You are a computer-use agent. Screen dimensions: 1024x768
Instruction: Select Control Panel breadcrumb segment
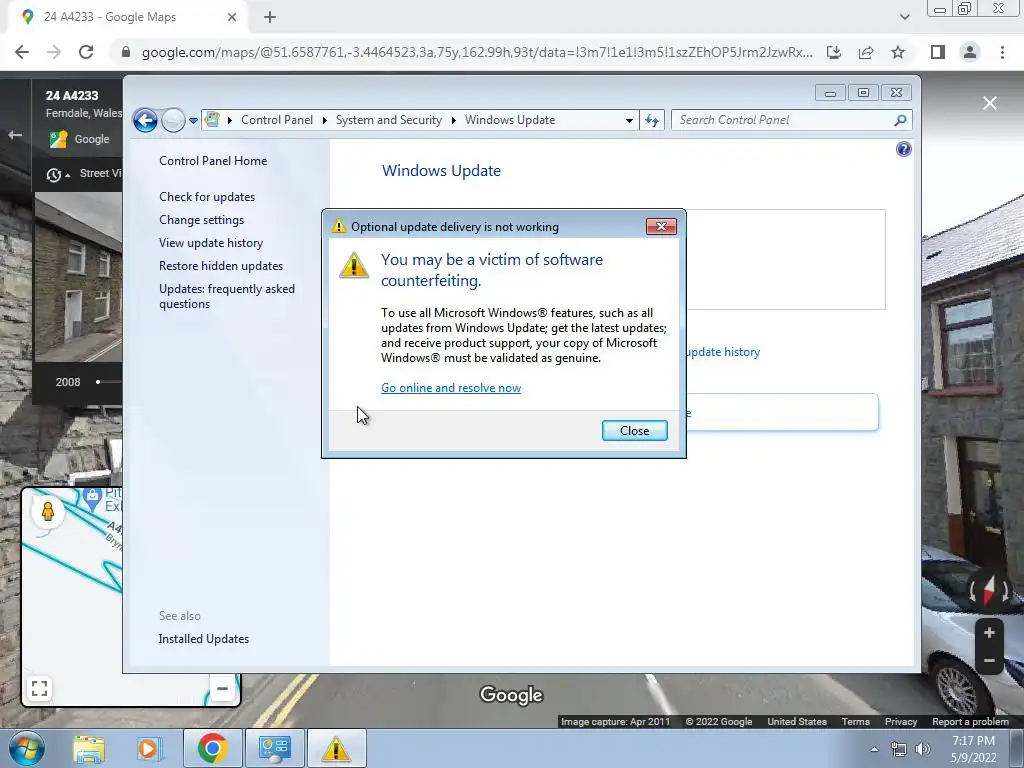click(x=277, y=120)
